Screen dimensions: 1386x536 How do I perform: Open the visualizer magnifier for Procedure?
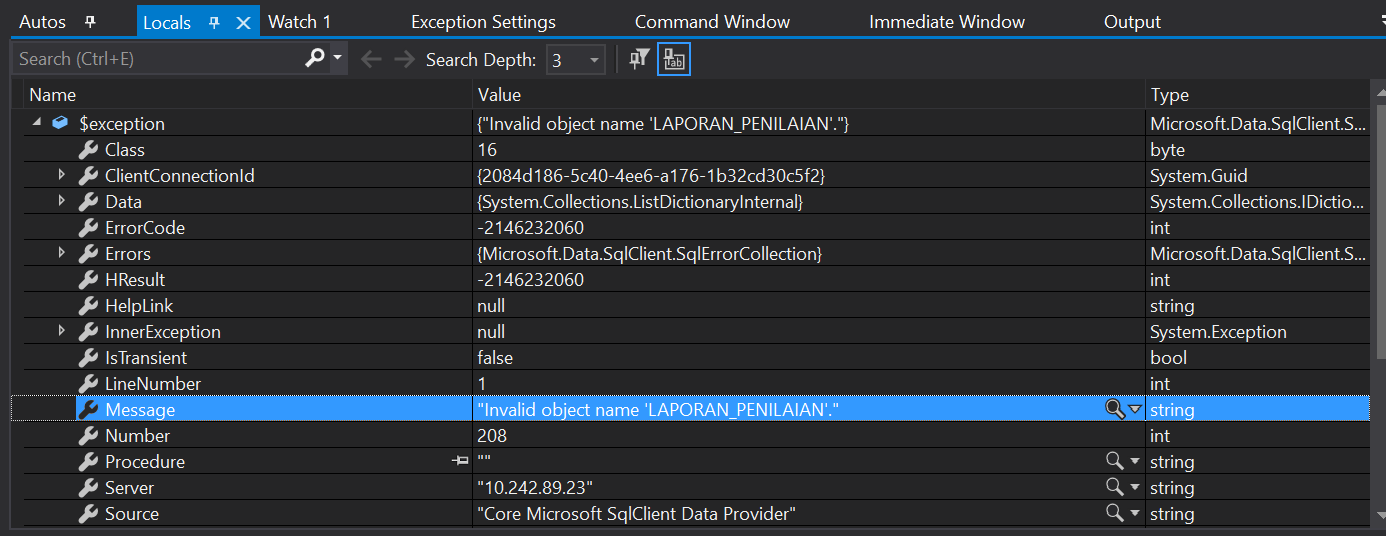[1114, 461]
